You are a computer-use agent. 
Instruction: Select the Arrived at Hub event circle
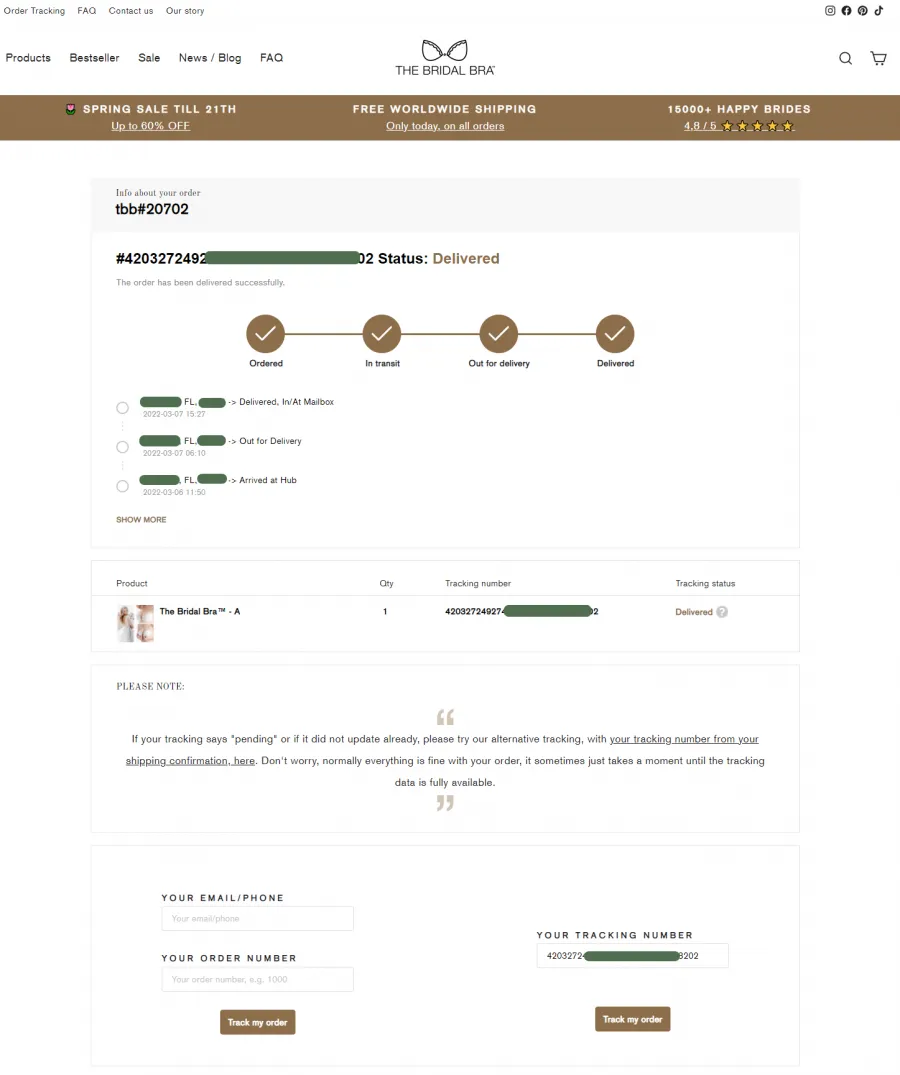[122, 486]
